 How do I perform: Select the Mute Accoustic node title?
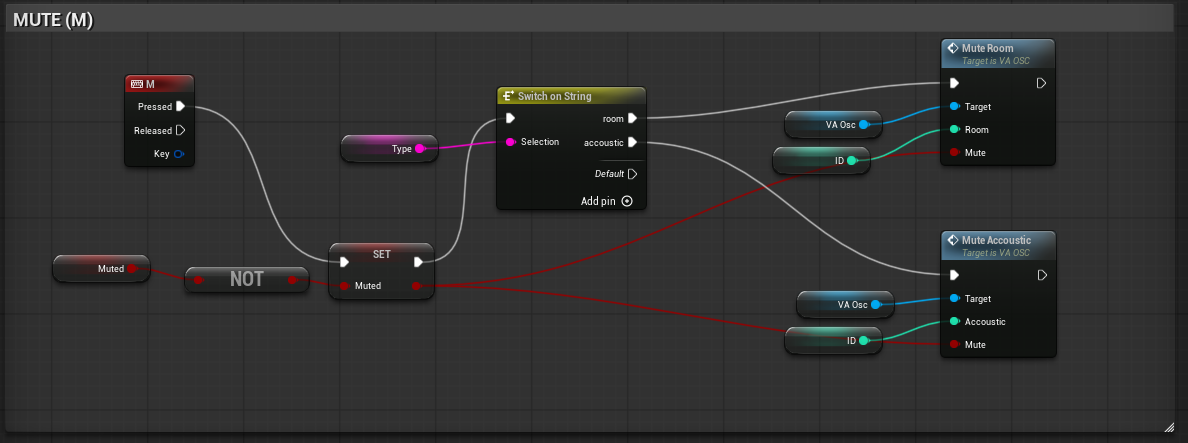click(x=996, y=240)
